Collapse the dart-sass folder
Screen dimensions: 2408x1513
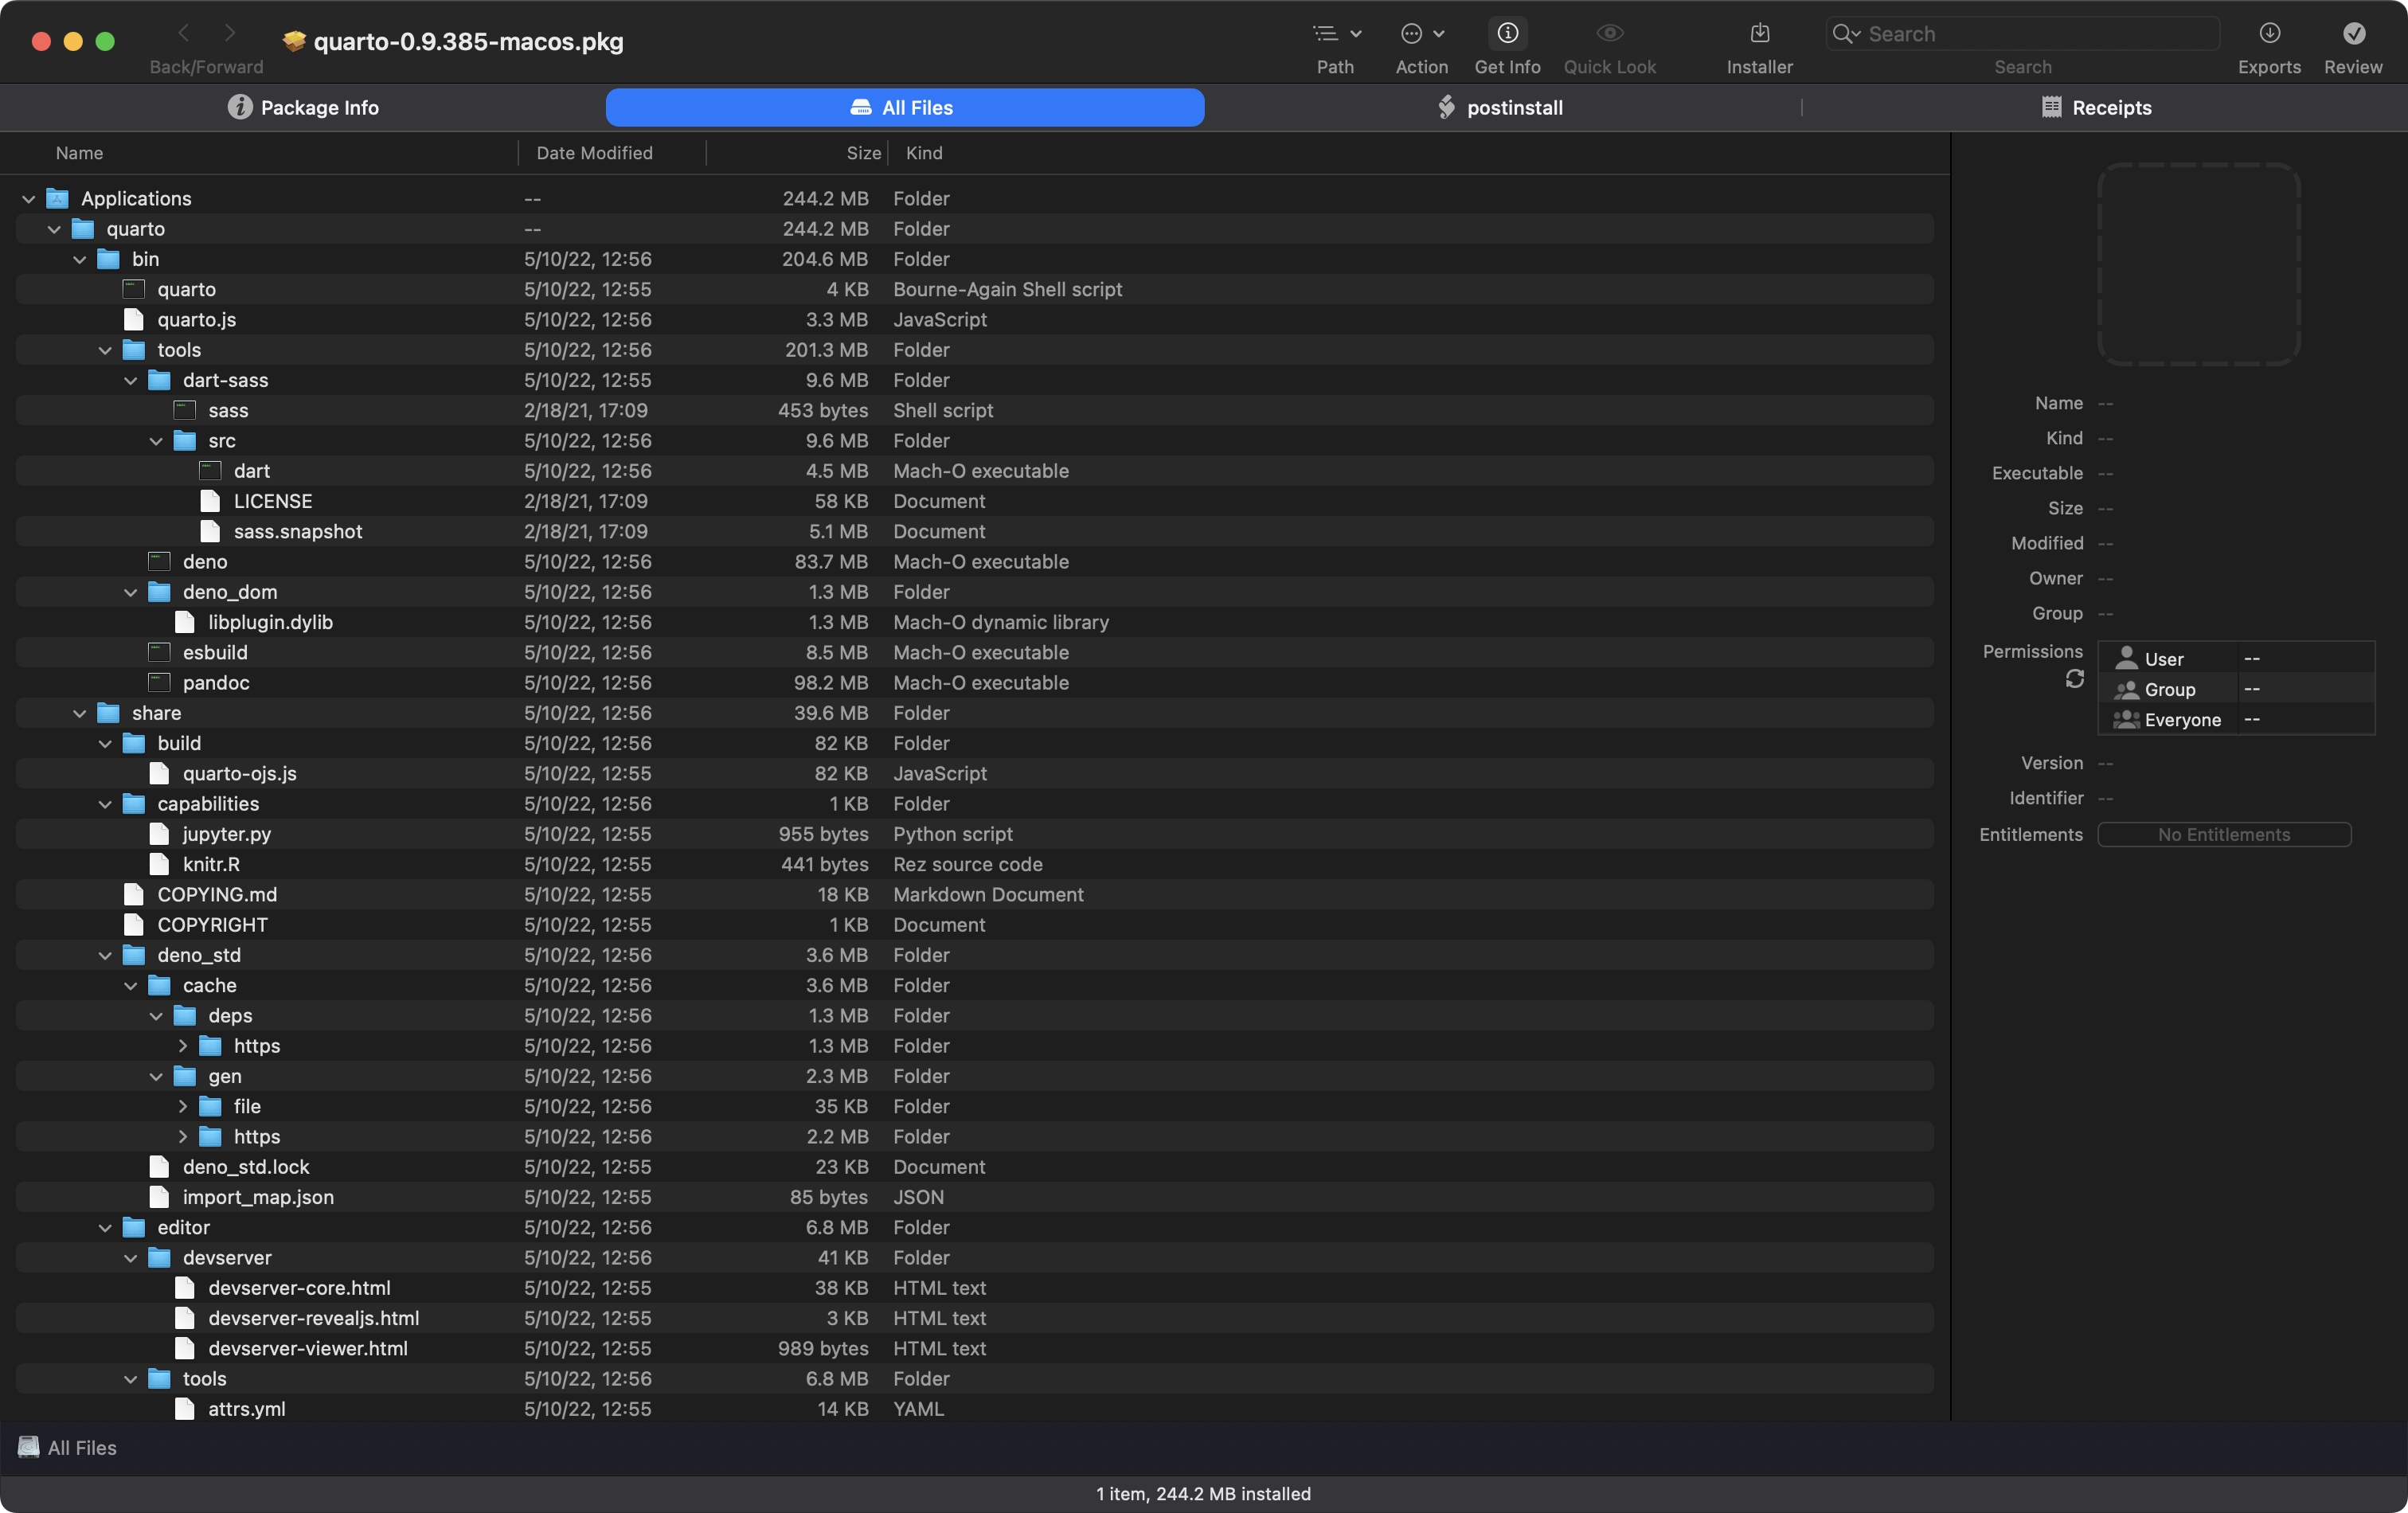pos(131,381)
